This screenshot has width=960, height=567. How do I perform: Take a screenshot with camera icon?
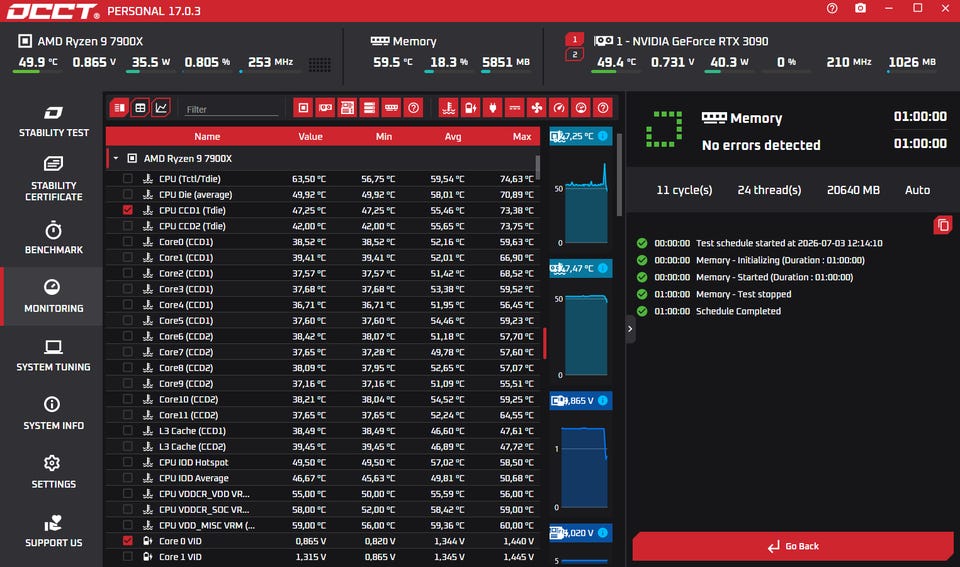[860, 9]
